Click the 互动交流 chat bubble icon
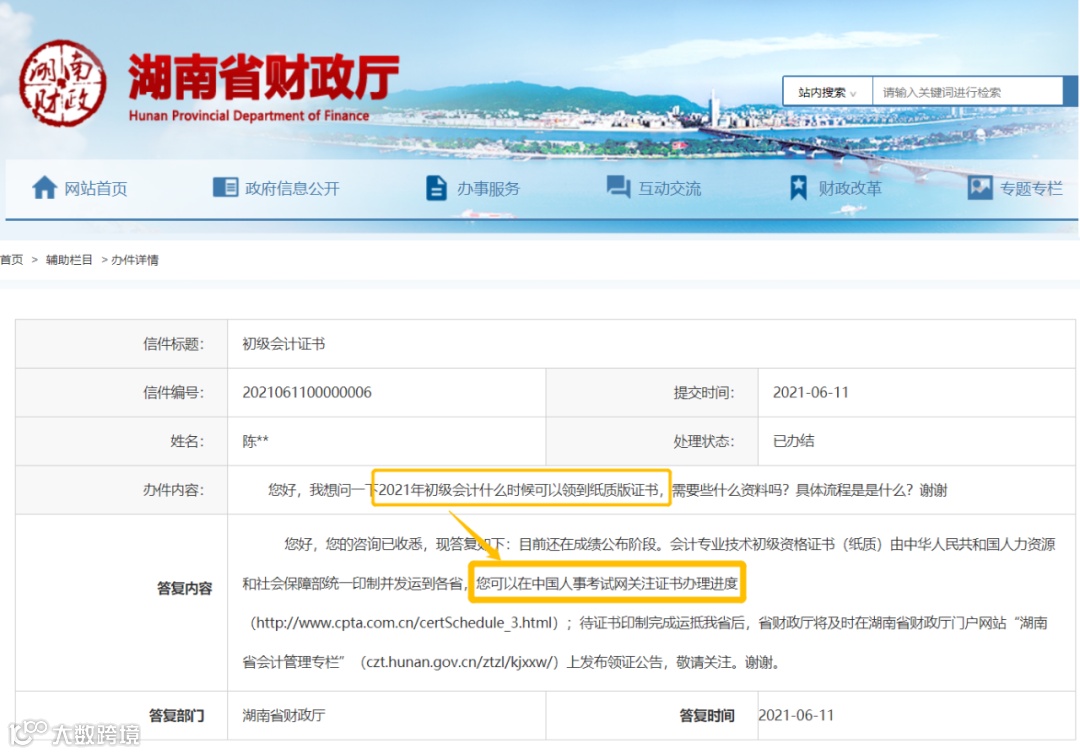1080x754 pixels. (618, 187)
